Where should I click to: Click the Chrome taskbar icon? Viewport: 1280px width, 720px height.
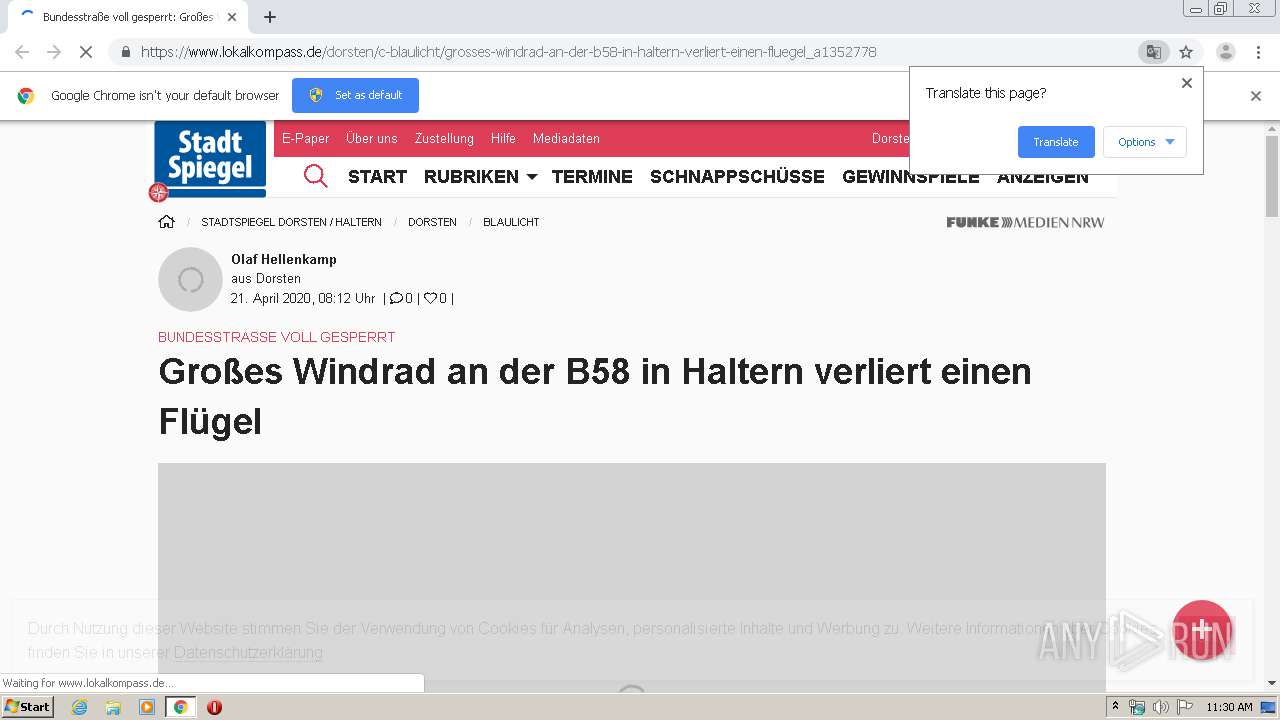click(180, 707)
